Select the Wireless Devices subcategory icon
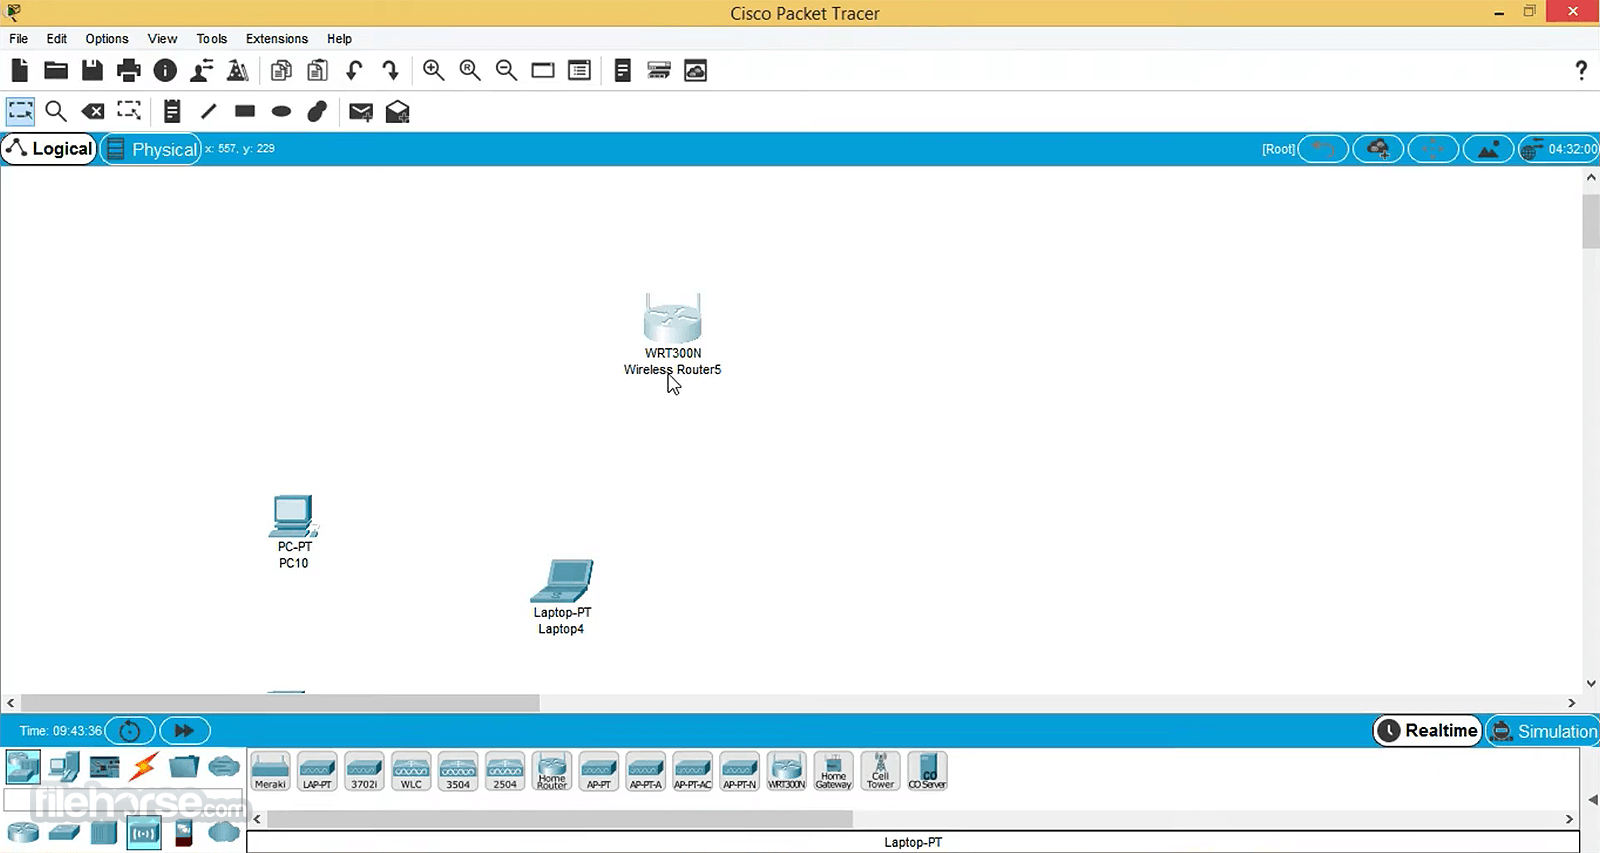This screenshot has height=853, width=1600. click(144, 832)
